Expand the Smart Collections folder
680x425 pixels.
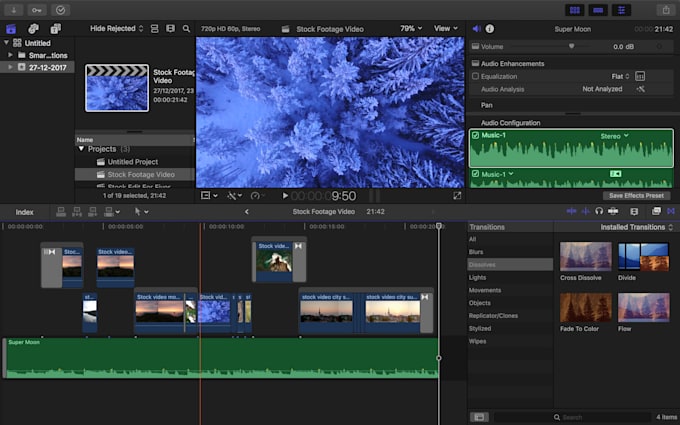10,55
